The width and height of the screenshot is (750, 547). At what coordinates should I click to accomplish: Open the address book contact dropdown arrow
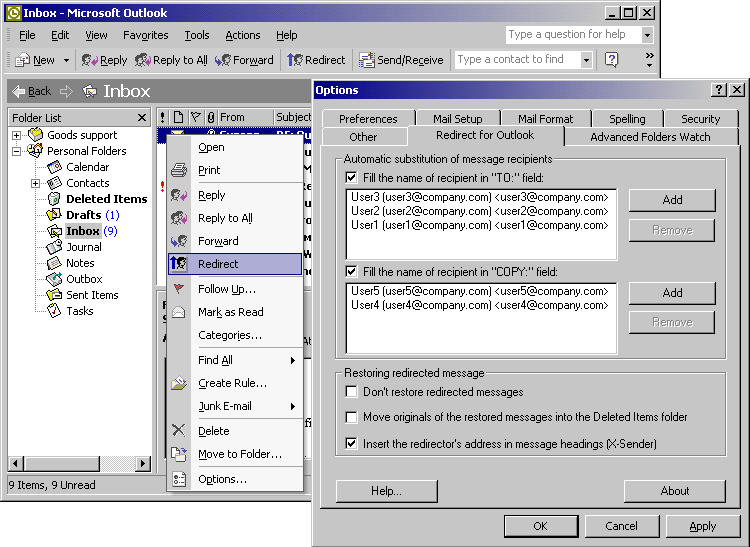point(586,60)
